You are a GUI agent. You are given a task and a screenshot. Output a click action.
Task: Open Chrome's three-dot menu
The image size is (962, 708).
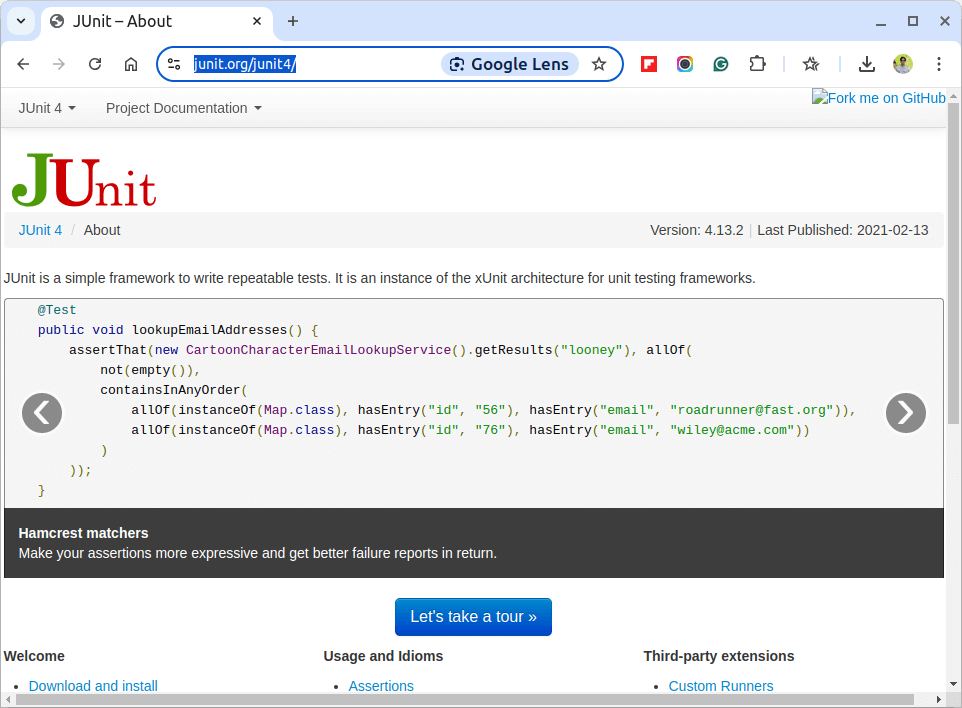pyautogui.click(x=939, y=64)
